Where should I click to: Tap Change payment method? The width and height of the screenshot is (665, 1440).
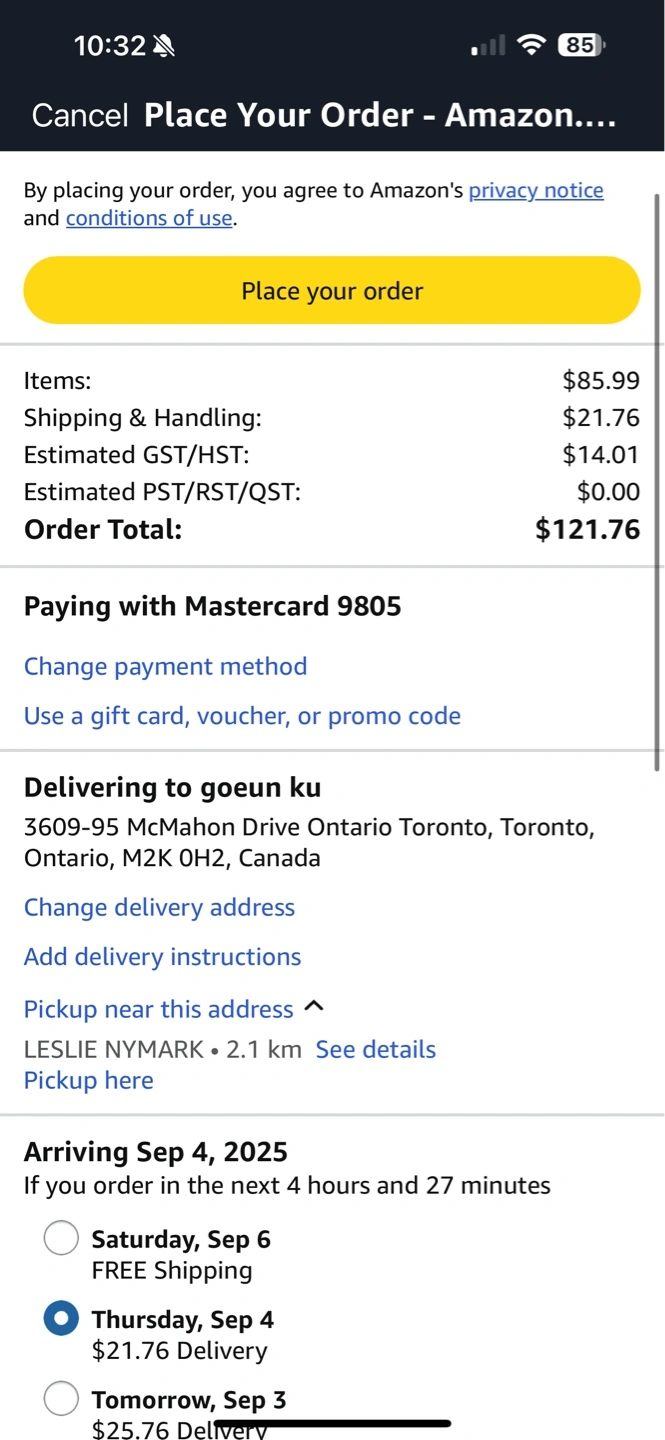pyautogui.click(x=165, y=666)
